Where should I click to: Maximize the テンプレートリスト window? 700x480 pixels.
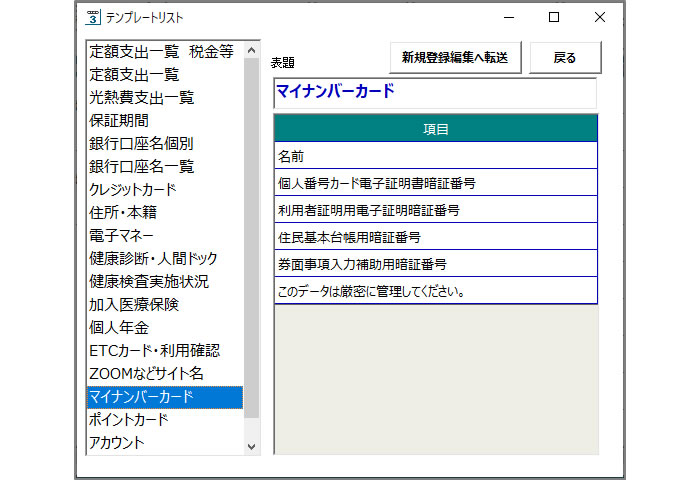click(x=554, y=17)
